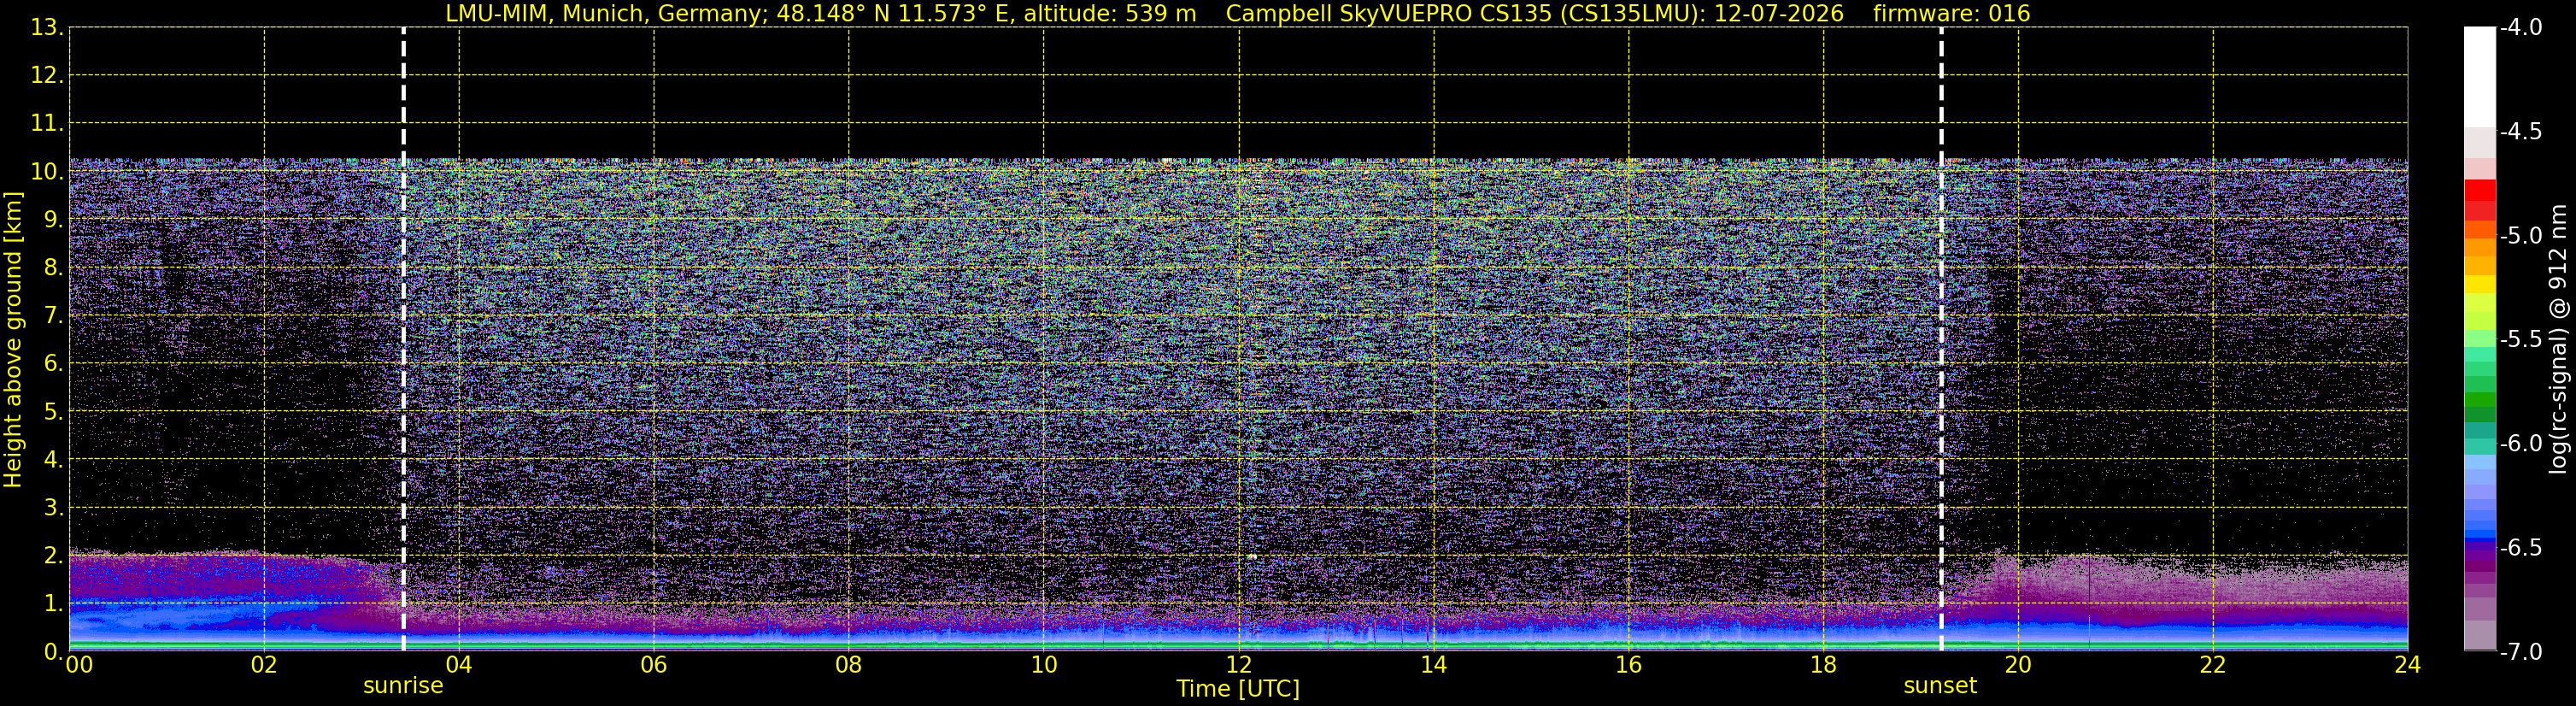Click the date '12-07-2026' in the title
This screenshot has height=706, width=2576.
pyautogui.click(x=1778, y=14)
